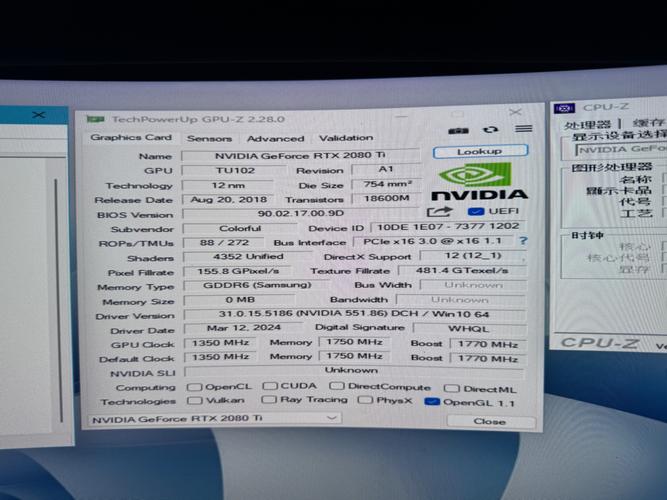Click the Memory Size field 0 MB
Viewport: 667px width, 500px height.
click(240, 300)
